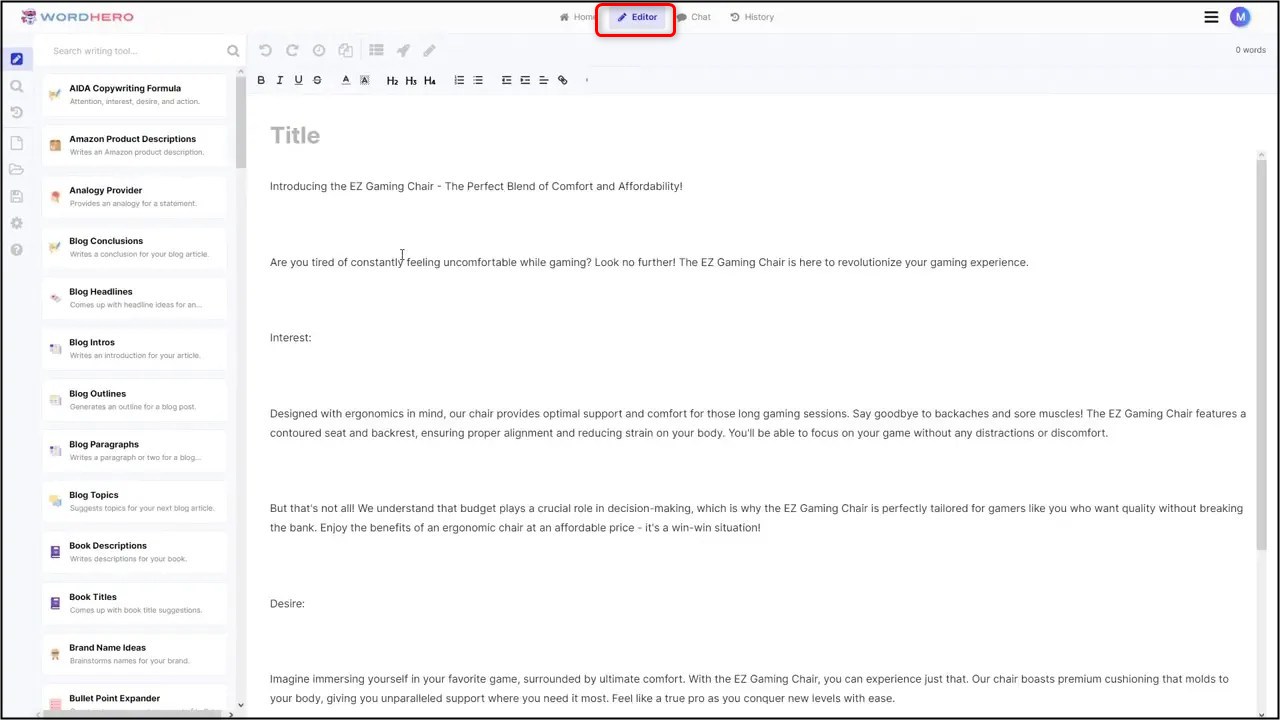The width and height of the screenshot is (1280, 720).
Task: Open the M profile avatar menu
Action: pyautogui.click(x=1240, y=17)
